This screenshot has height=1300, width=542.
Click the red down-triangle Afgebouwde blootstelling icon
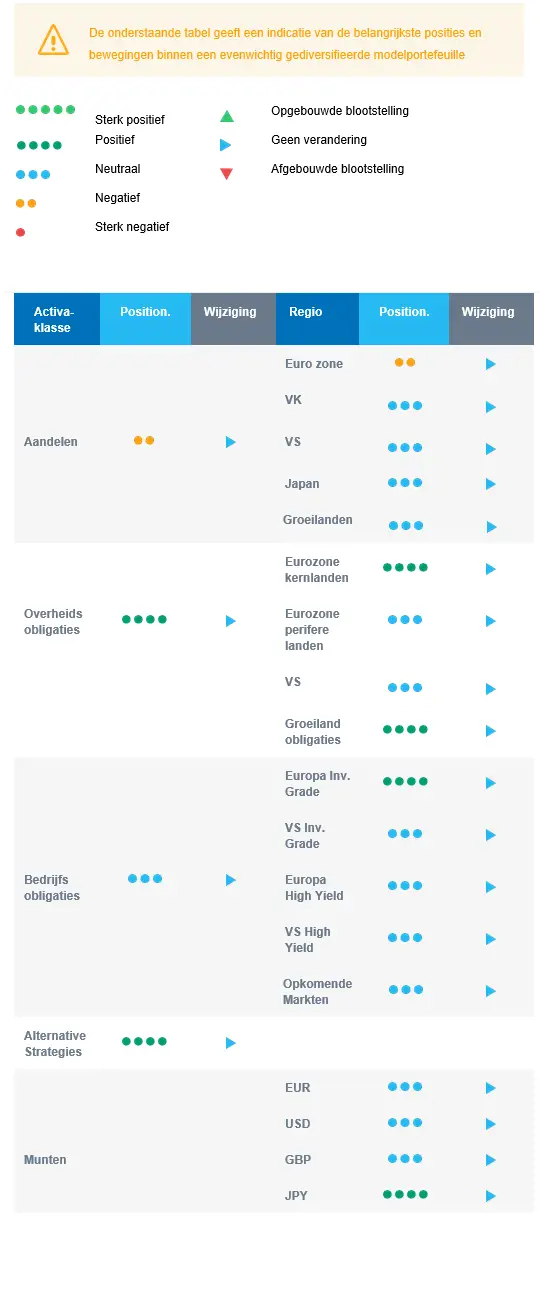(226, 174)
